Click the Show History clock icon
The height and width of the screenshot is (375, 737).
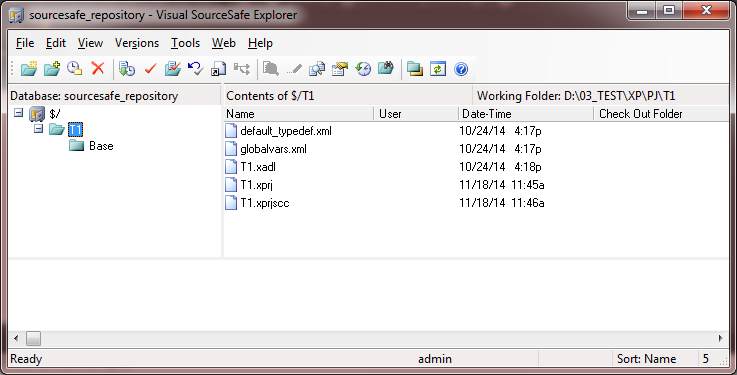click(x=363, y=69)
